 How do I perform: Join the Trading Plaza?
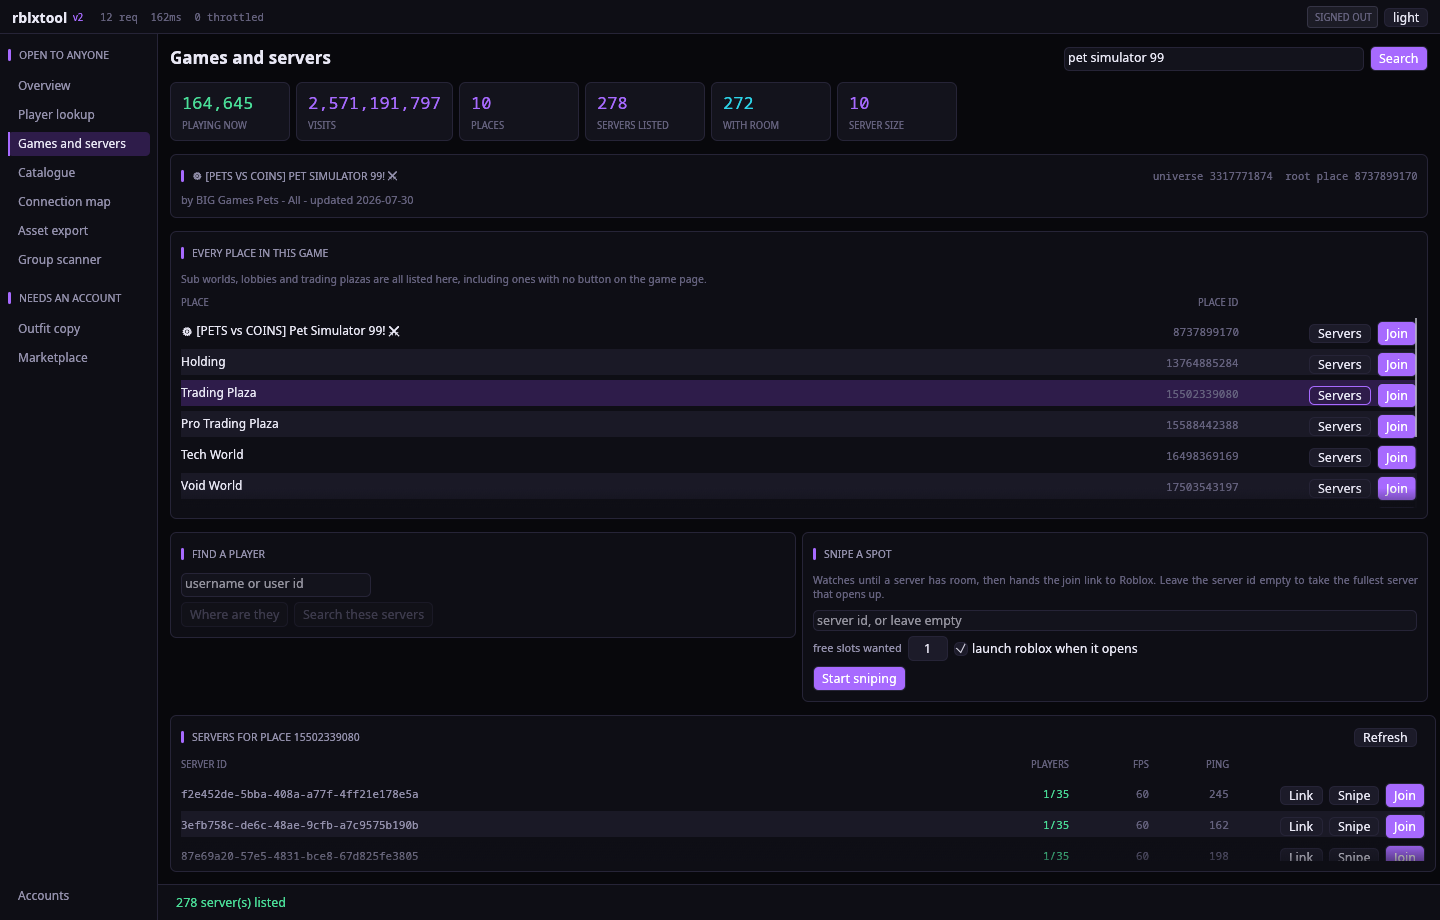pyautogui.click(x=1396, y=396)
